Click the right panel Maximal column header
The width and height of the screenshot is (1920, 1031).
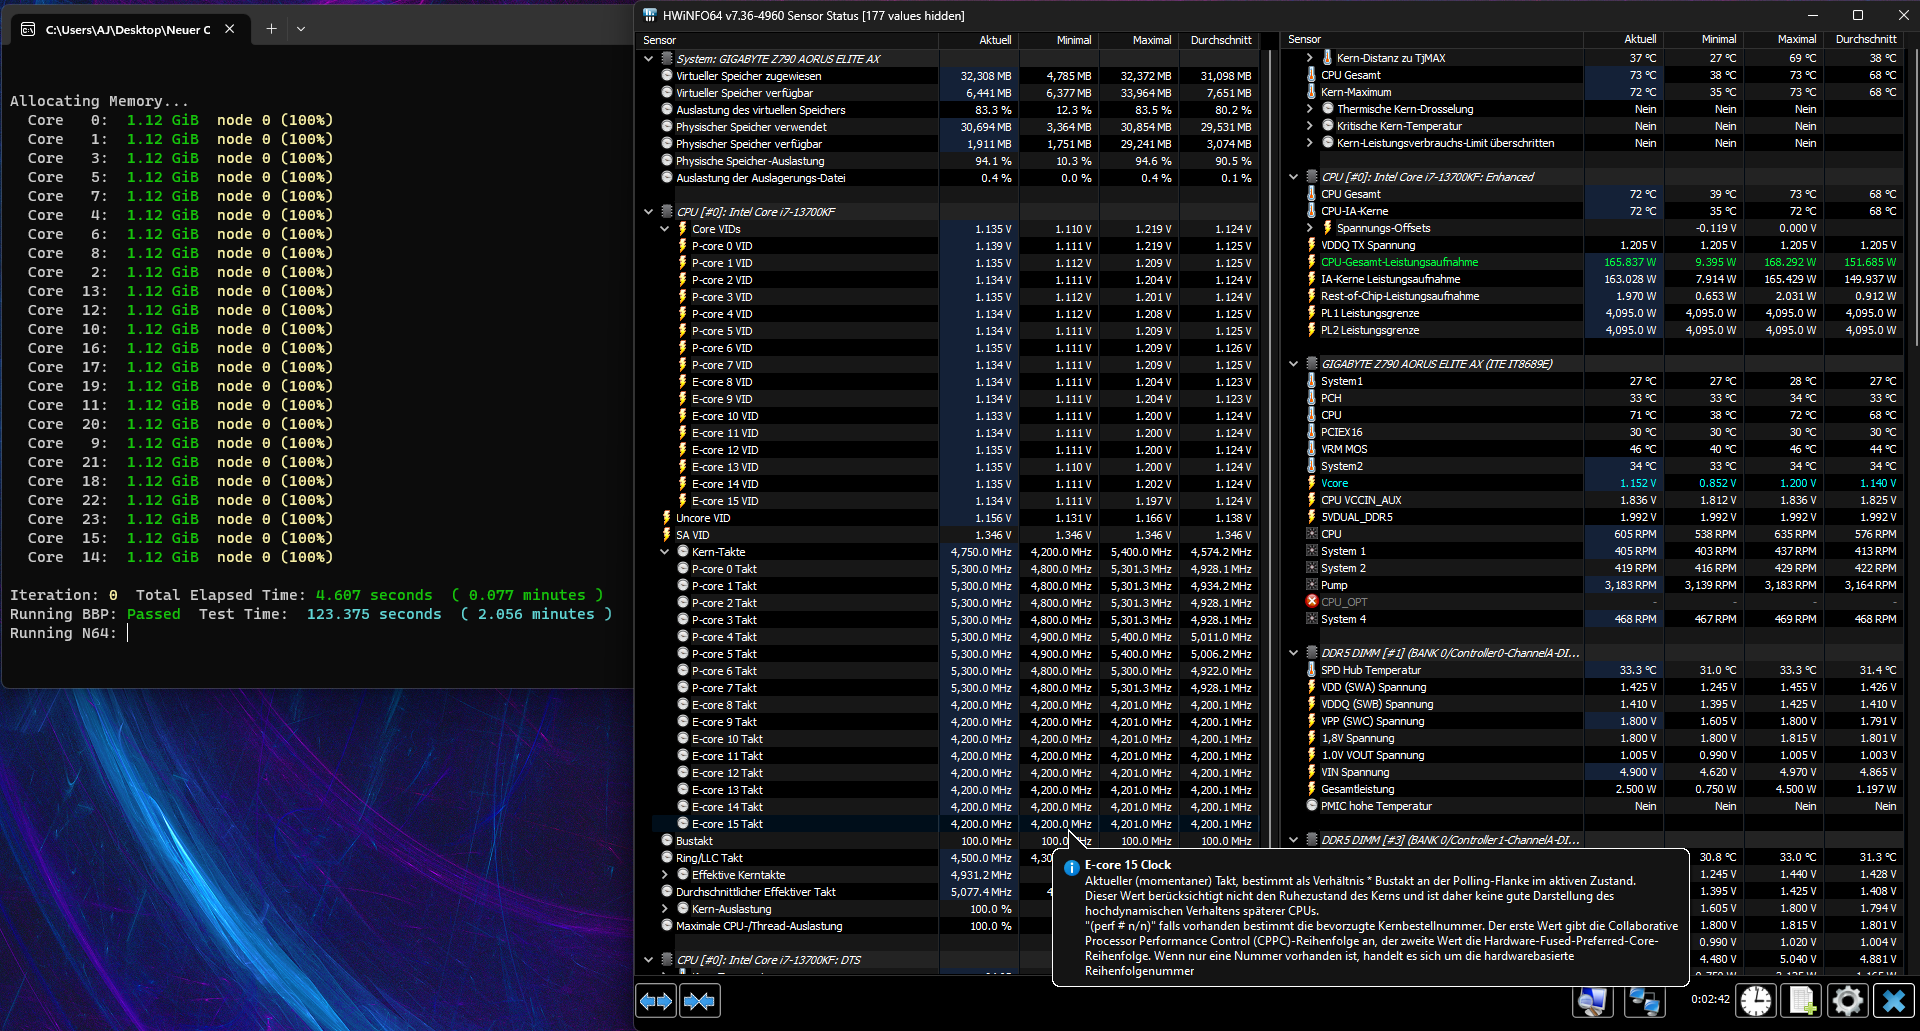pyautogui.click(x=1783, y=39)
